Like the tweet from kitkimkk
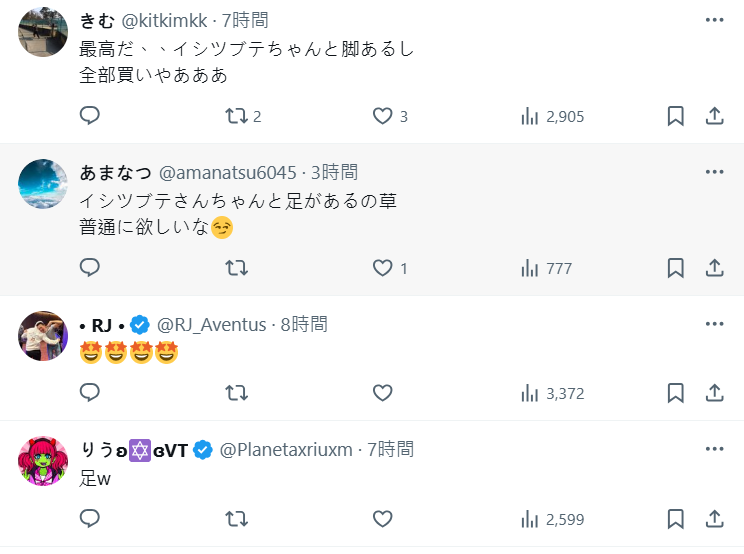744x554 pixels. pos(382,116)
